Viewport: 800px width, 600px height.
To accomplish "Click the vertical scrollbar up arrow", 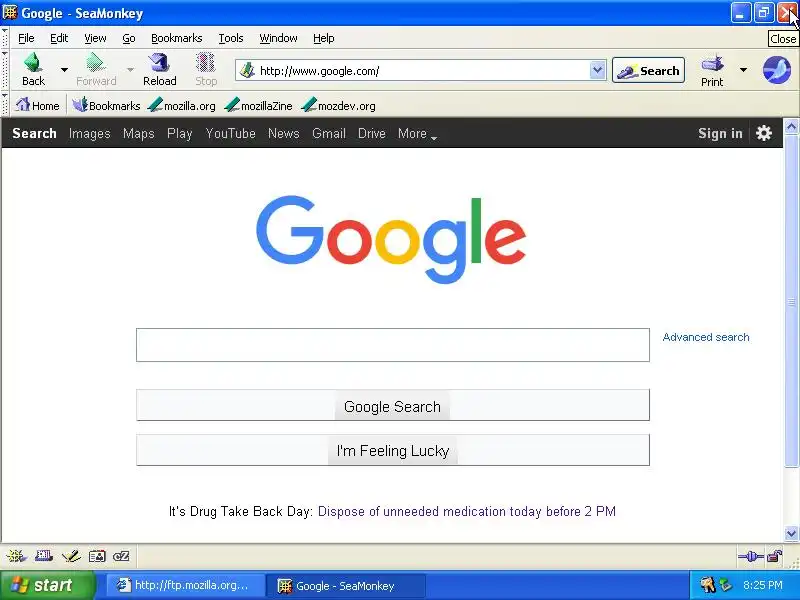I will [791, 126].
